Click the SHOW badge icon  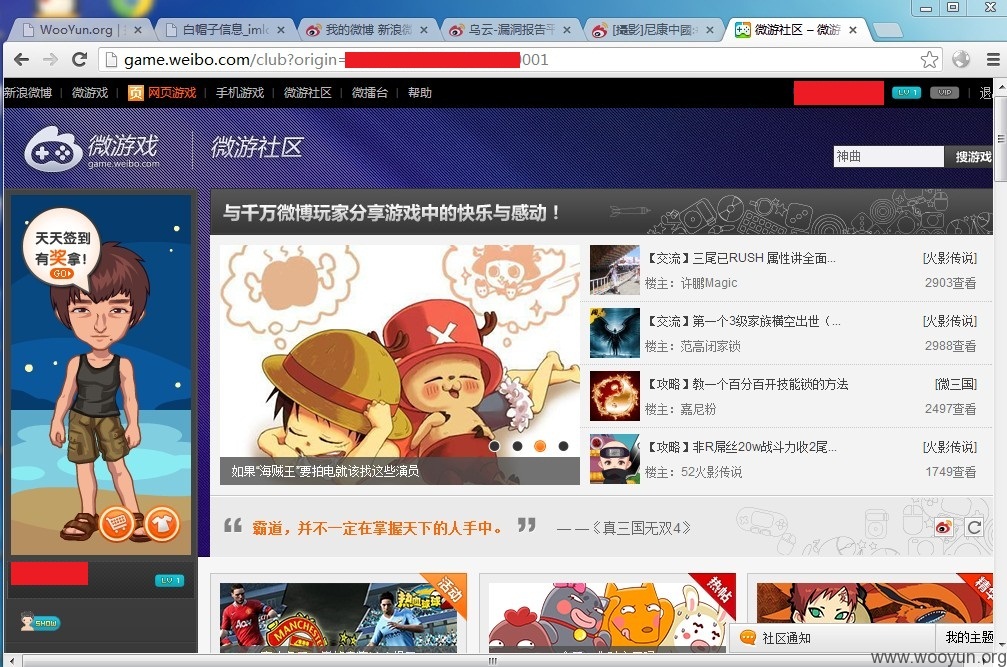coord(40,622)
